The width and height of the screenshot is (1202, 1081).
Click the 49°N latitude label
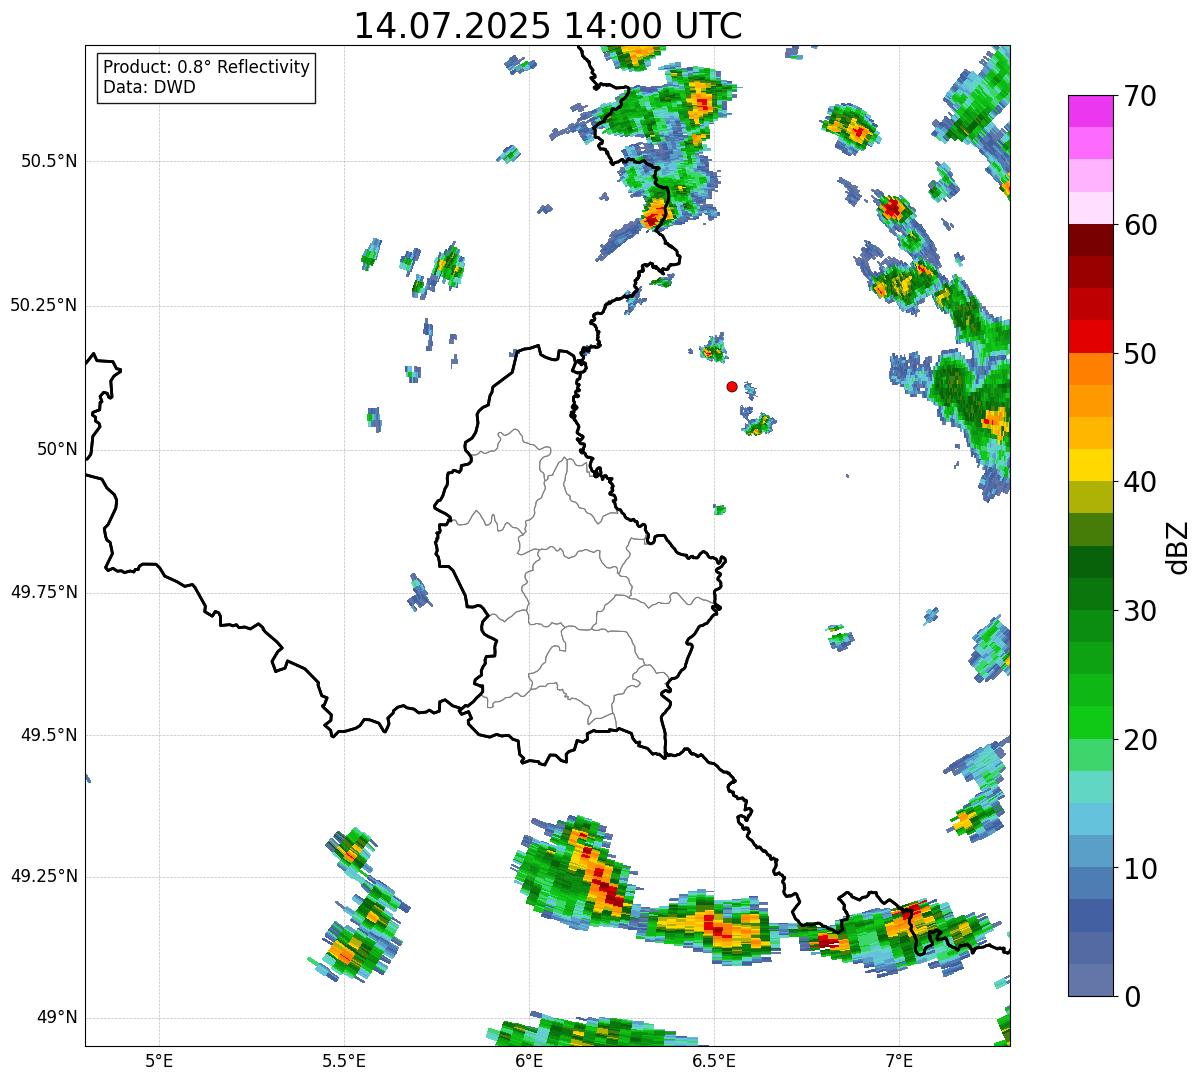tap(57, 1018)
